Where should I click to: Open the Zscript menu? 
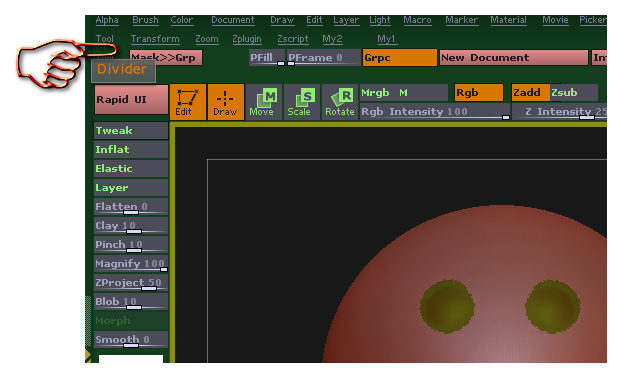(x=293, y=39)
